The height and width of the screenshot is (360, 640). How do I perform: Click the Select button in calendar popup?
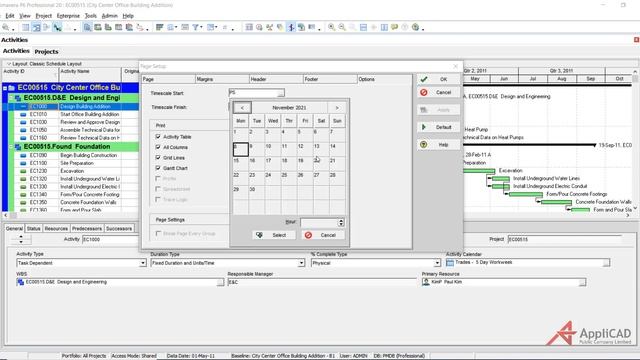click(273, 235)
